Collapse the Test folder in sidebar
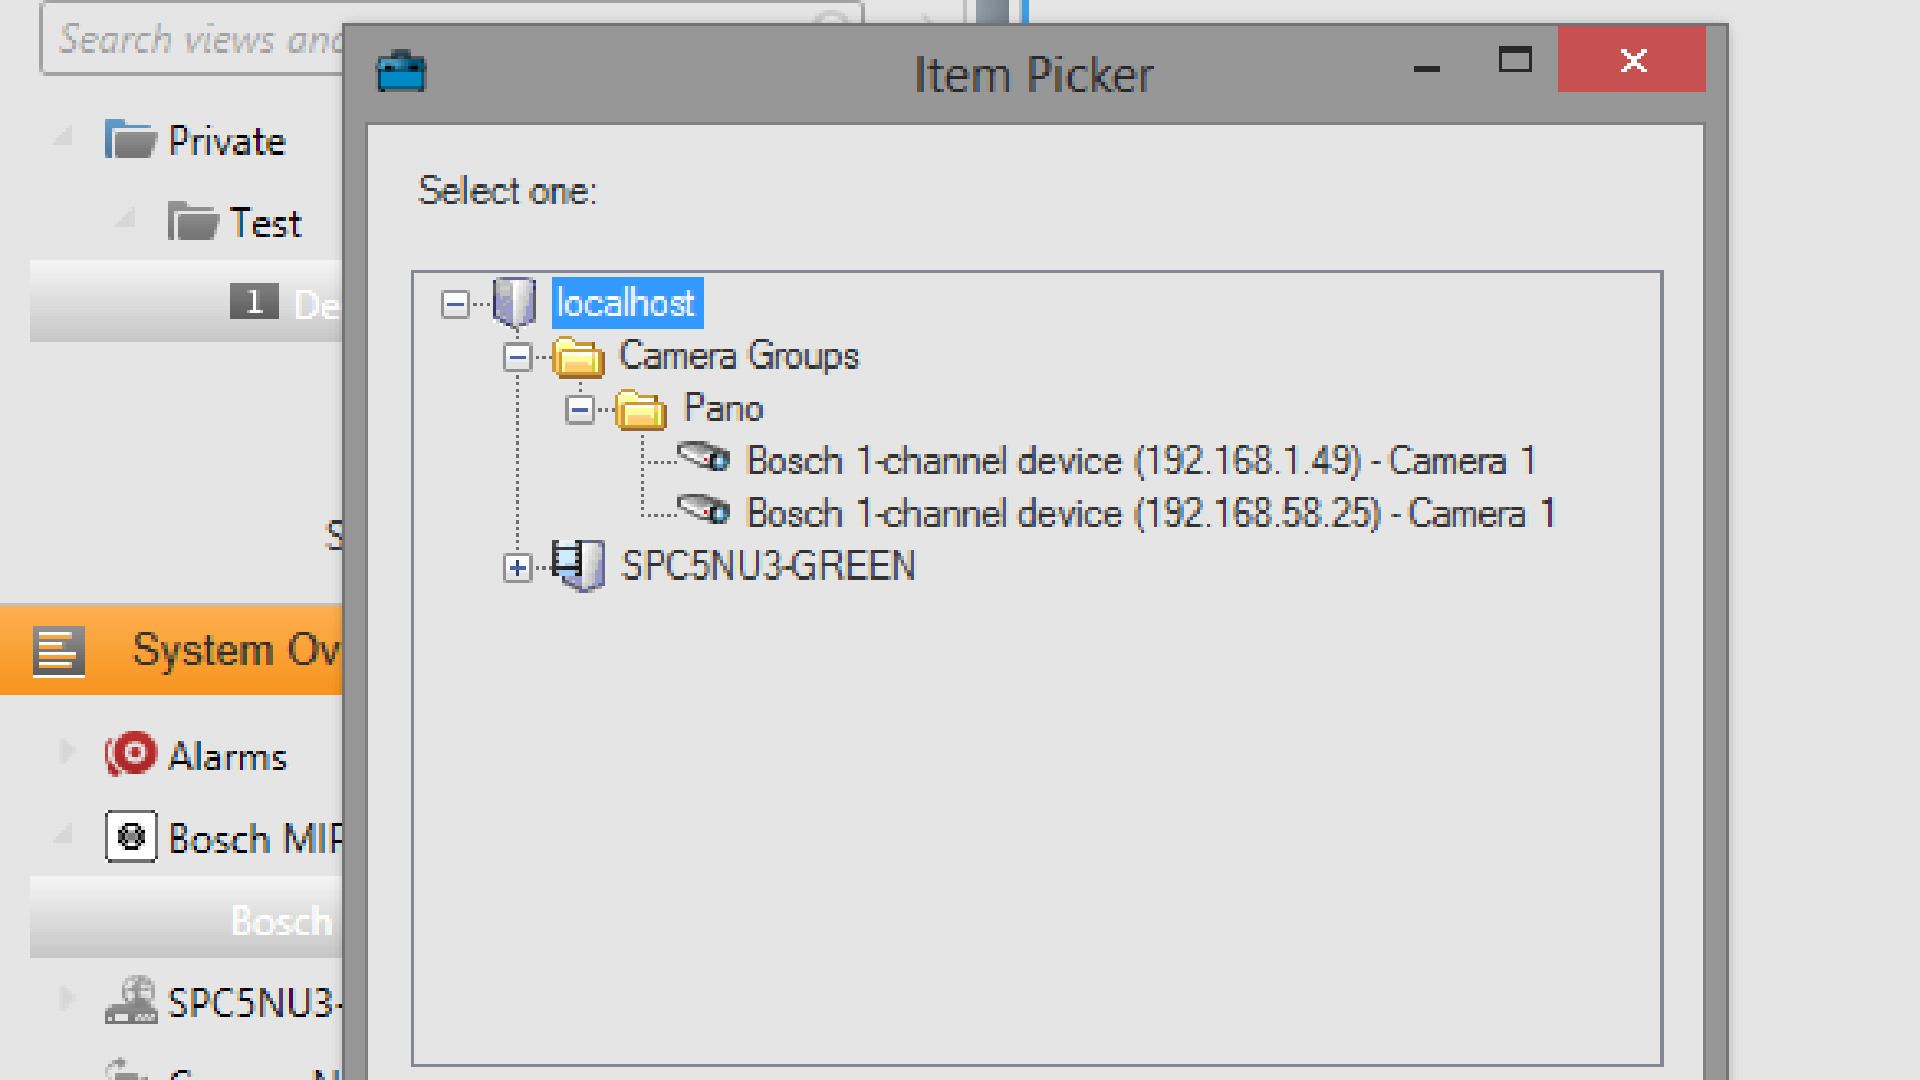 point(126,217)
